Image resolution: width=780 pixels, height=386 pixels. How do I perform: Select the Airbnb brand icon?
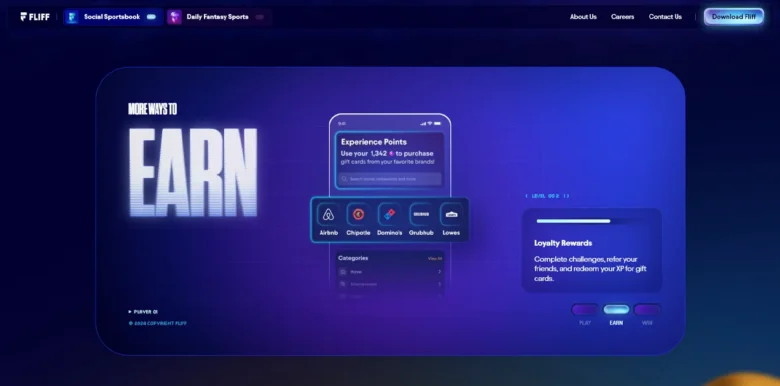[328, 214]
